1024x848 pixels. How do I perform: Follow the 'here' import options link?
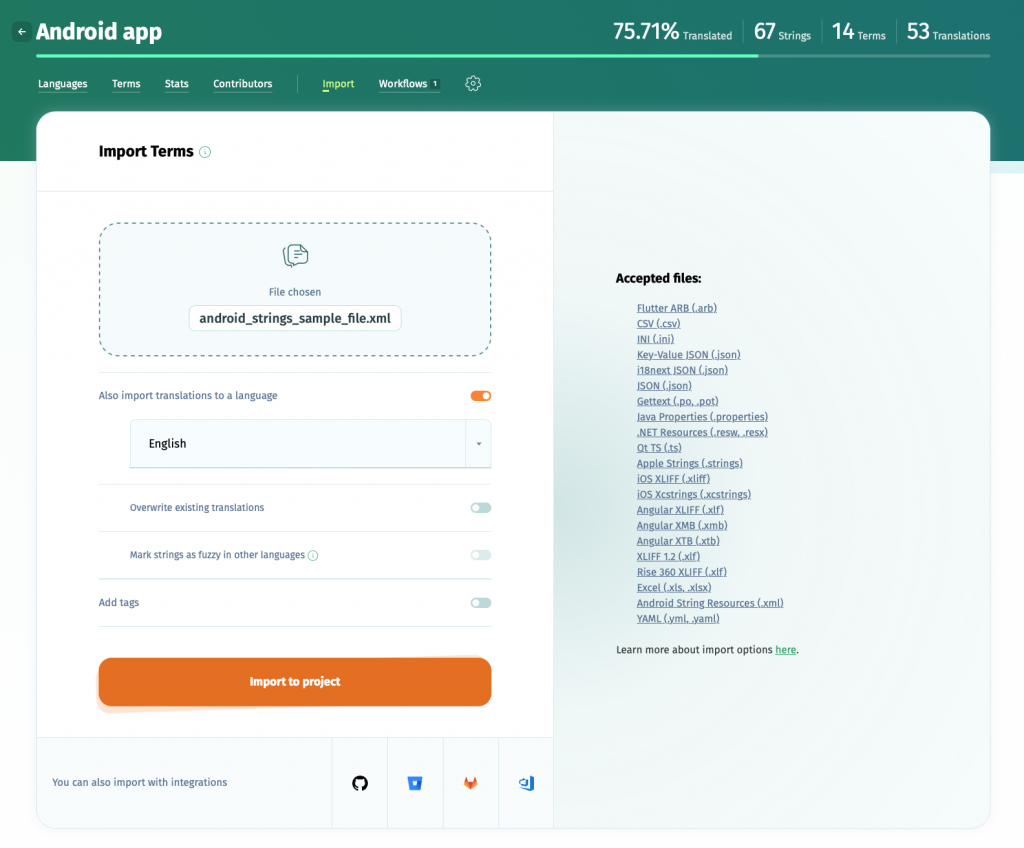pos(785,650)
